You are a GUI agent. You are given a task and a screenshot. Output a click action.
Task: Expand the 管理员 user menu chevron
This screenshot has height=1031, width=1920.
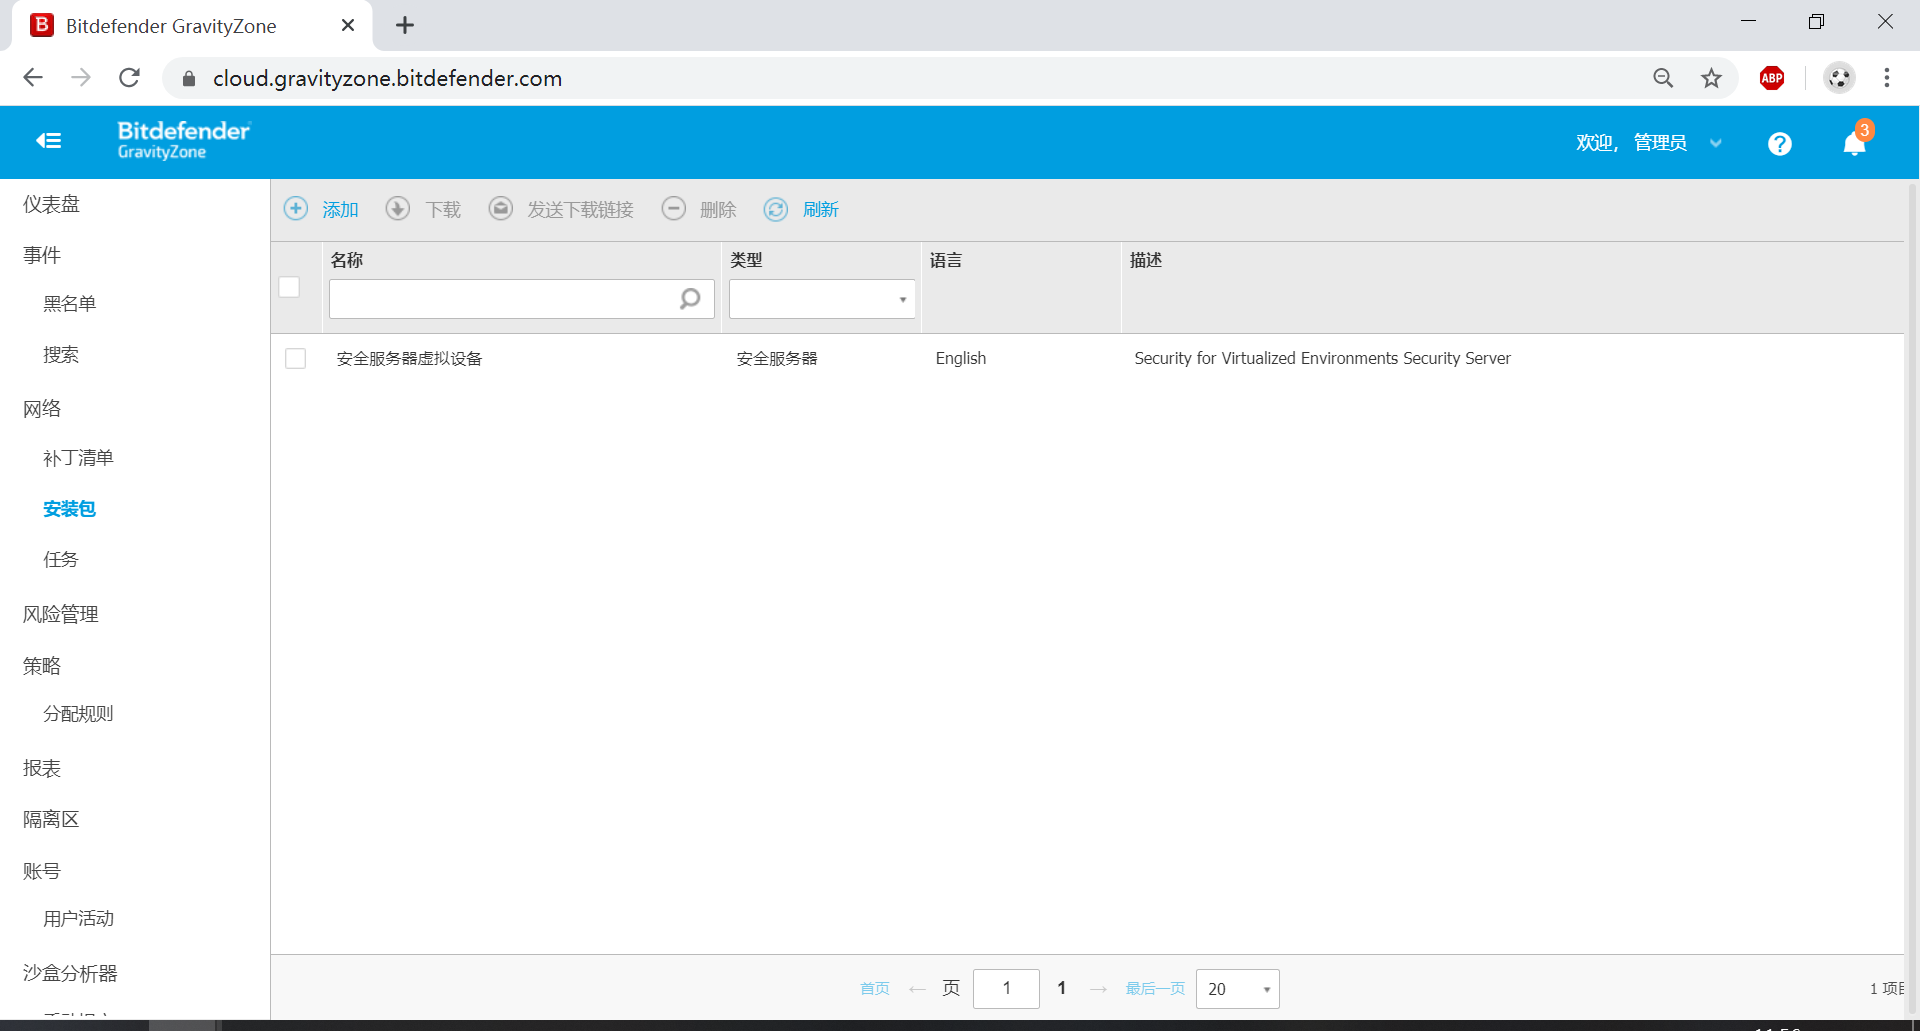point(1716,143)
